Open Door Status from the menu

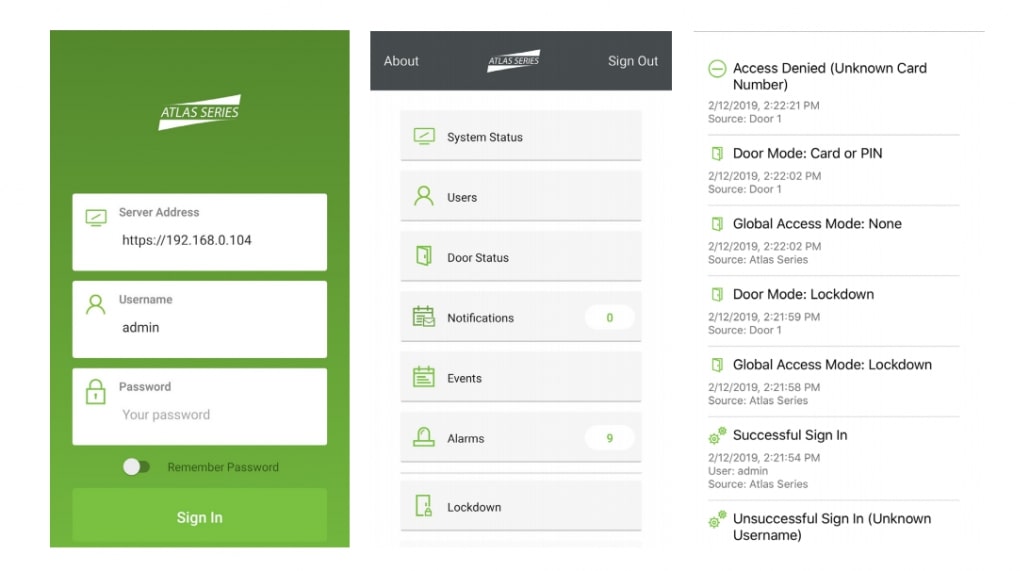[x=520, y=257]
